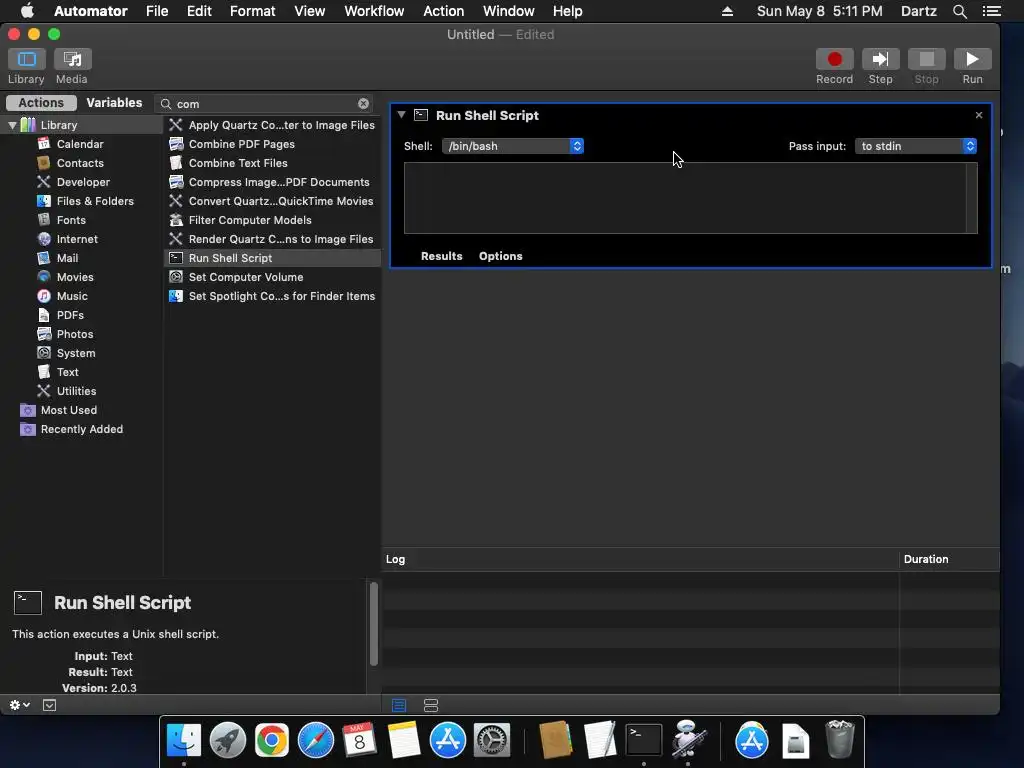This screenshot has width=1024, height=768.
Task: Select Developer category
Action: coord(83,182)
